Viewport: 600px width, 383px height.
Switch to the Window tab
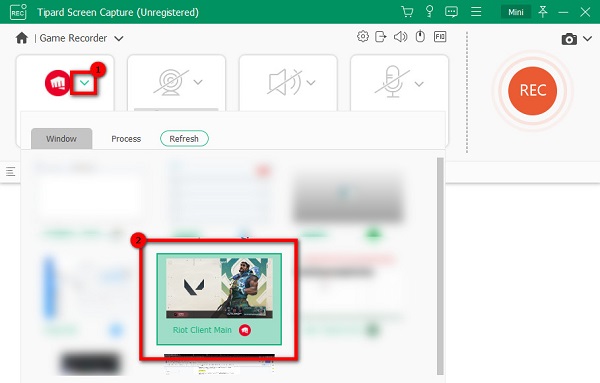(62, 139)
